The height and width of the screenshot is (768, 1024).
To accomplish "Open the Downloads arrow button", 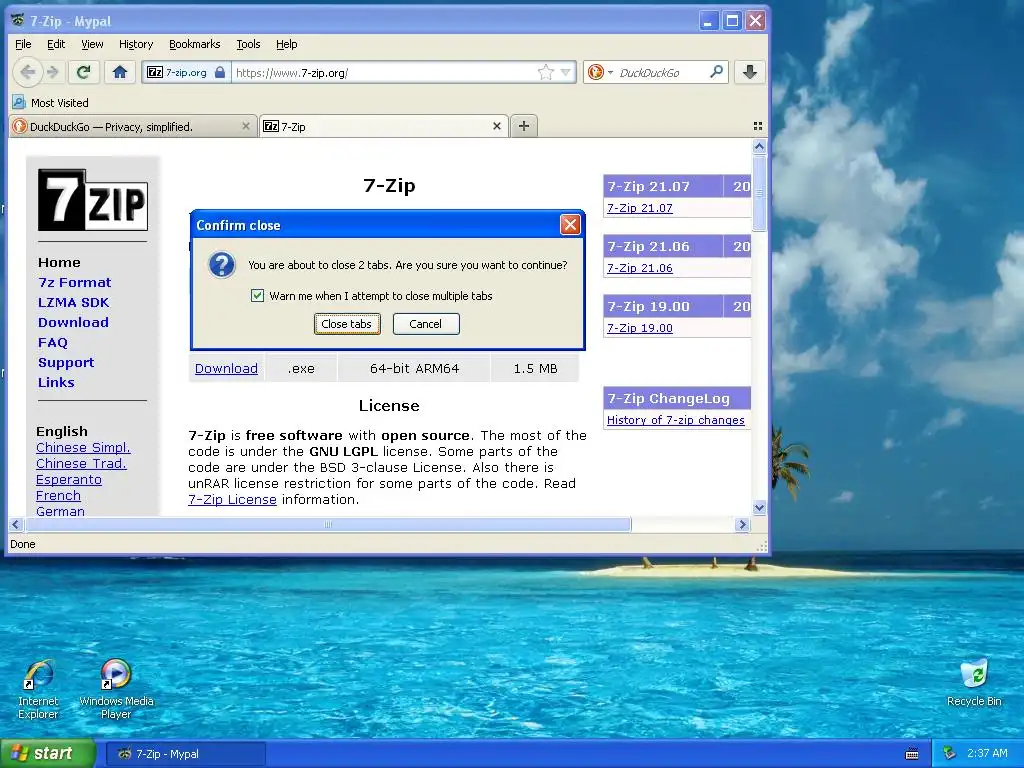I will point(750,72).
